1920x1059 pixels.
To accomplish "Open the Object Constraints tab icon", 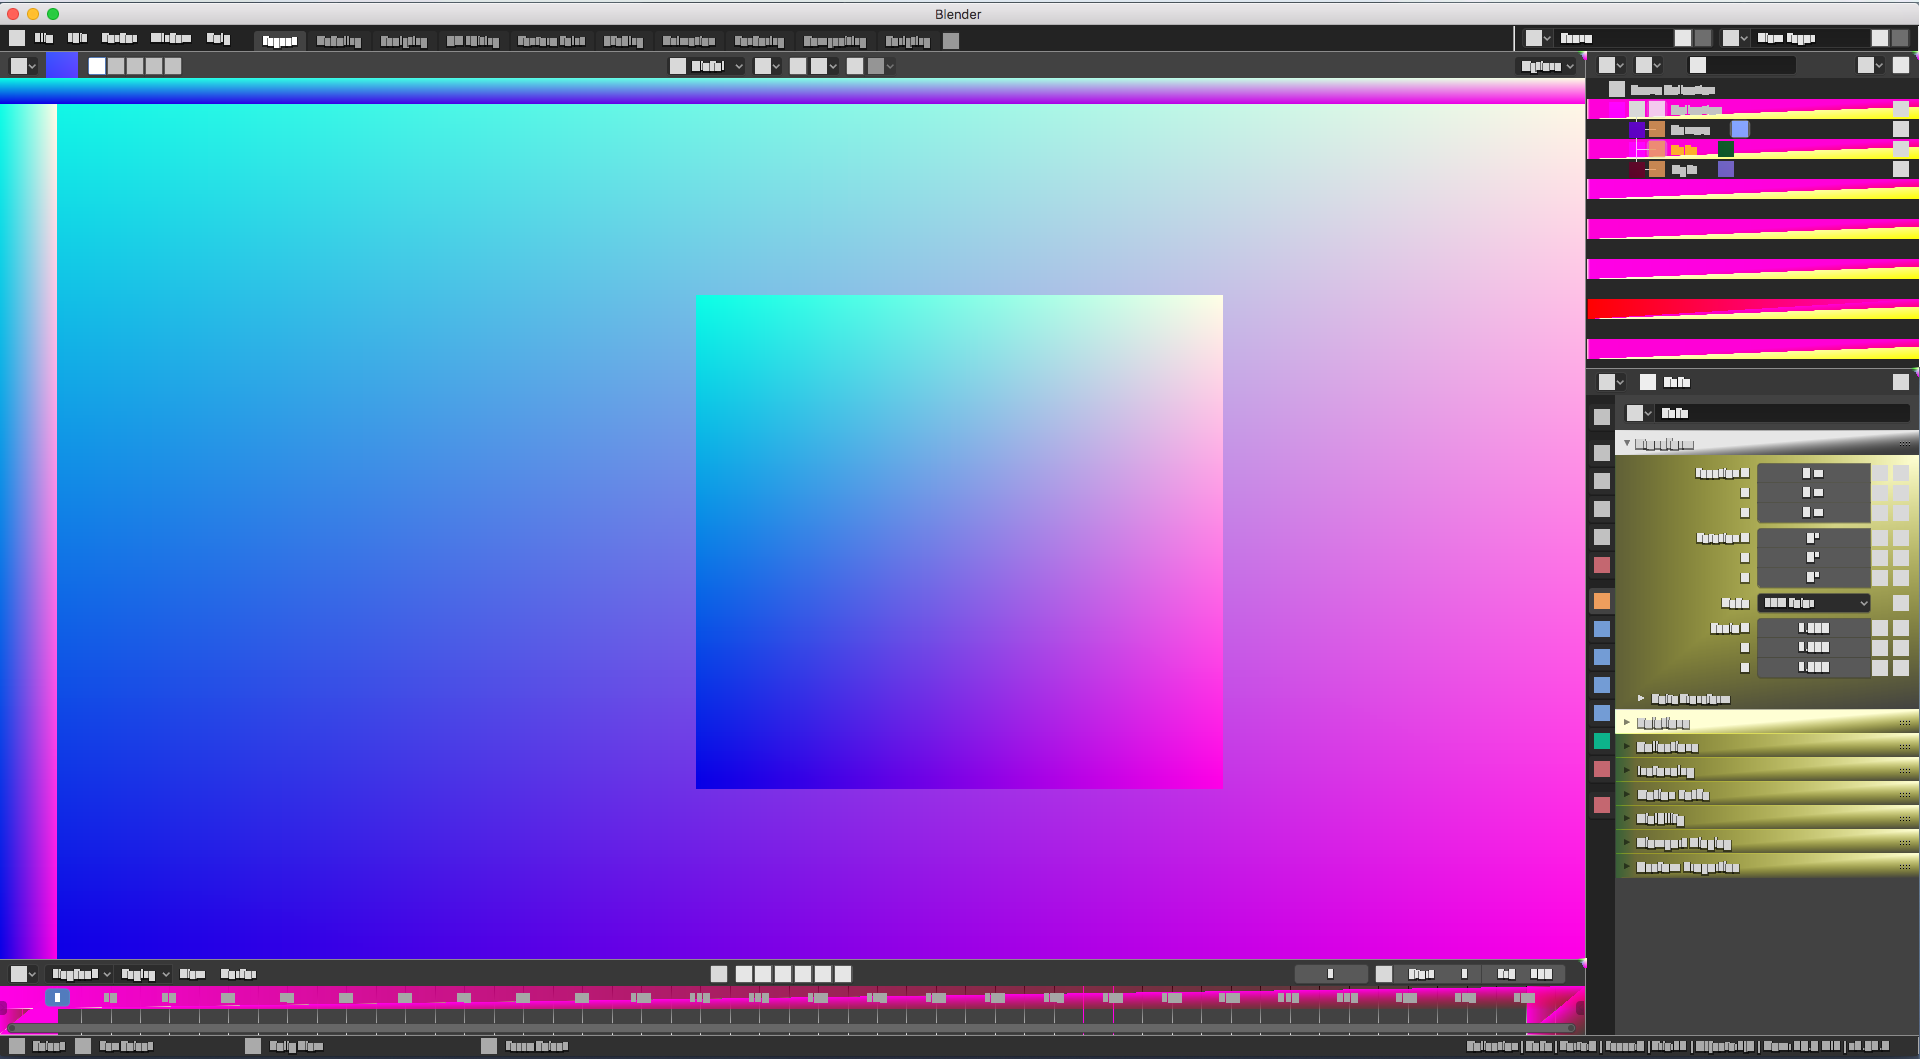I will (1602, 713).
